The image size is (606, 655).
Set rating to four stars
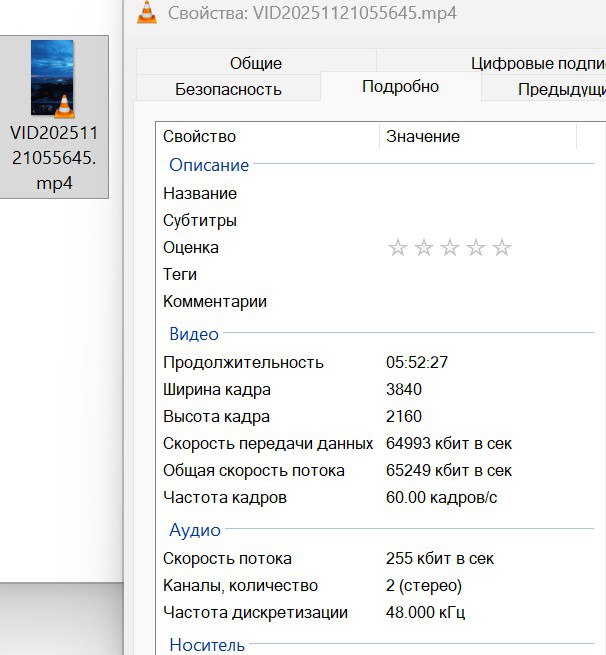pyautogui.click(x=476, y=248)
